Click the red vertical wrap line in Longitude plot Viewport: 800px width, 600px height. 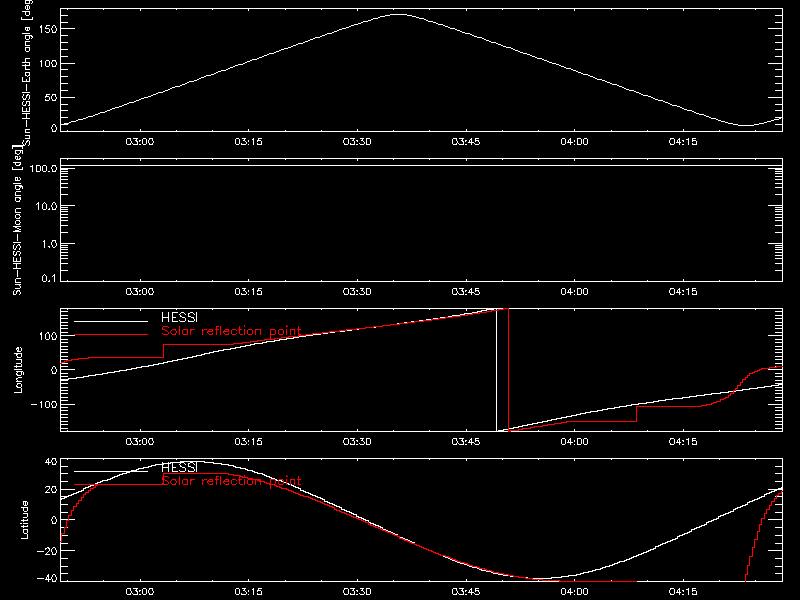click(509, 370)
